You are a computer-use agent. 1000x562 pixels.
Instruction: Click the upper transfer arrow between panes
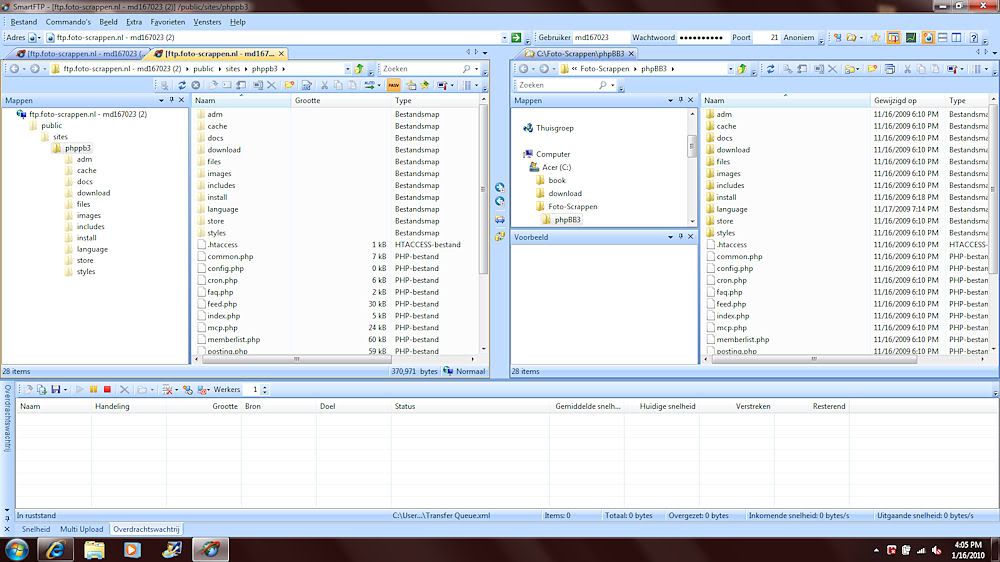tap(500, 188)
